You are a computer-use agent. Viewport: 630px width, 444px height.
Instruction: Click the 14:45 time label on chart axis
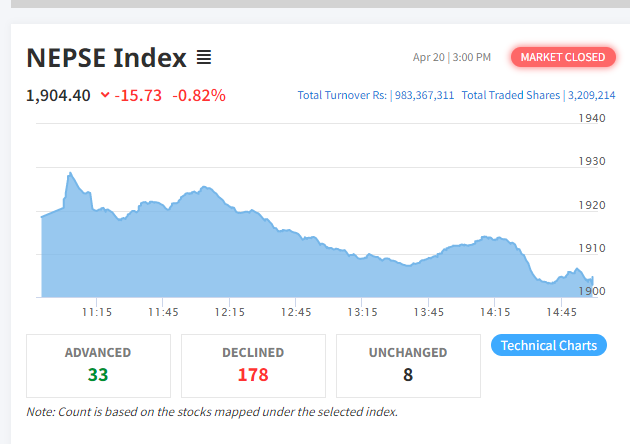[562, 312]
